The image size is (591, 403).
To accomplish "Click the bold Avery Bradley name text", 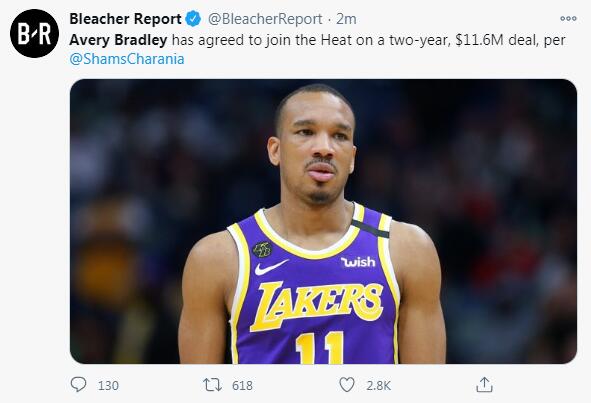I will (118, 40).
